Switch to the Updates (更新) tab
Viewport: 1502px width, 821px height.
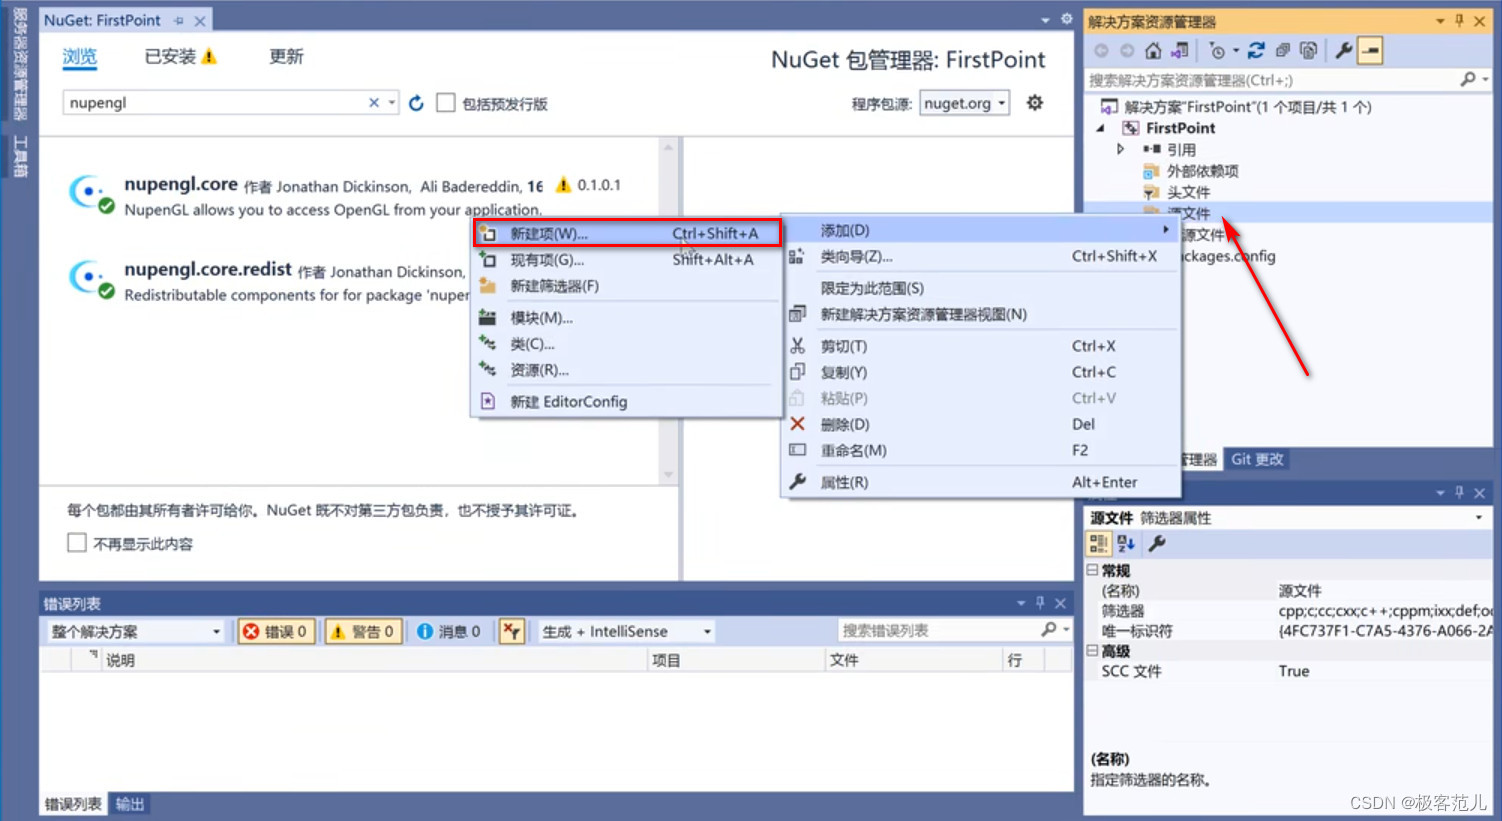pyautogui.click(x=286, y=56)
